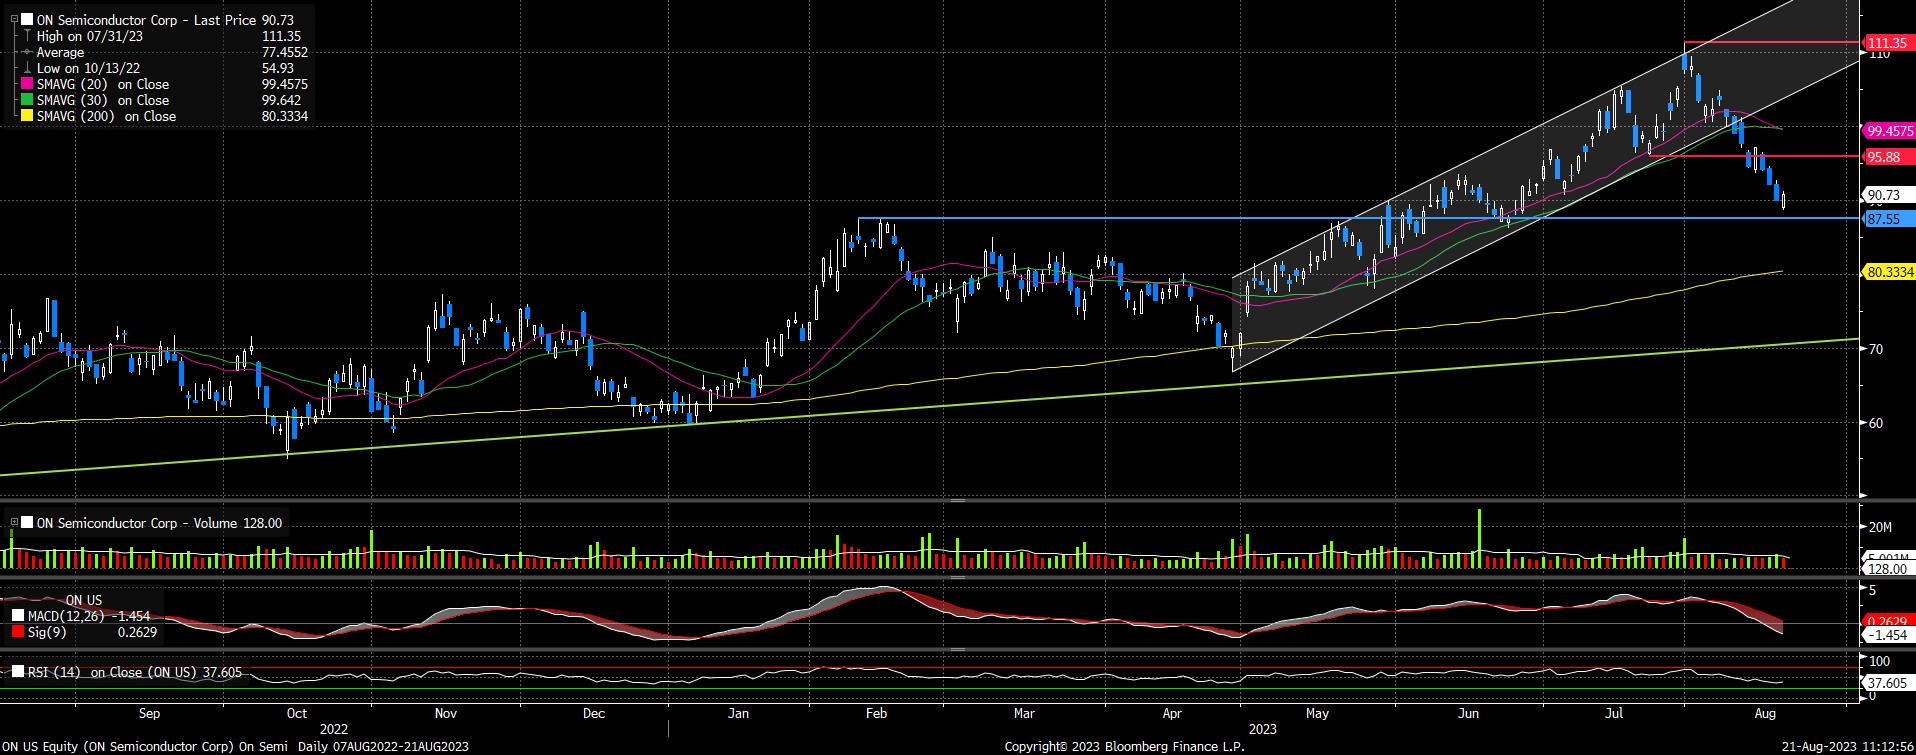Click the 'Apr' month label on time axis
The width and height of the screenshot is (1916, 755).
pos(1173,713)
